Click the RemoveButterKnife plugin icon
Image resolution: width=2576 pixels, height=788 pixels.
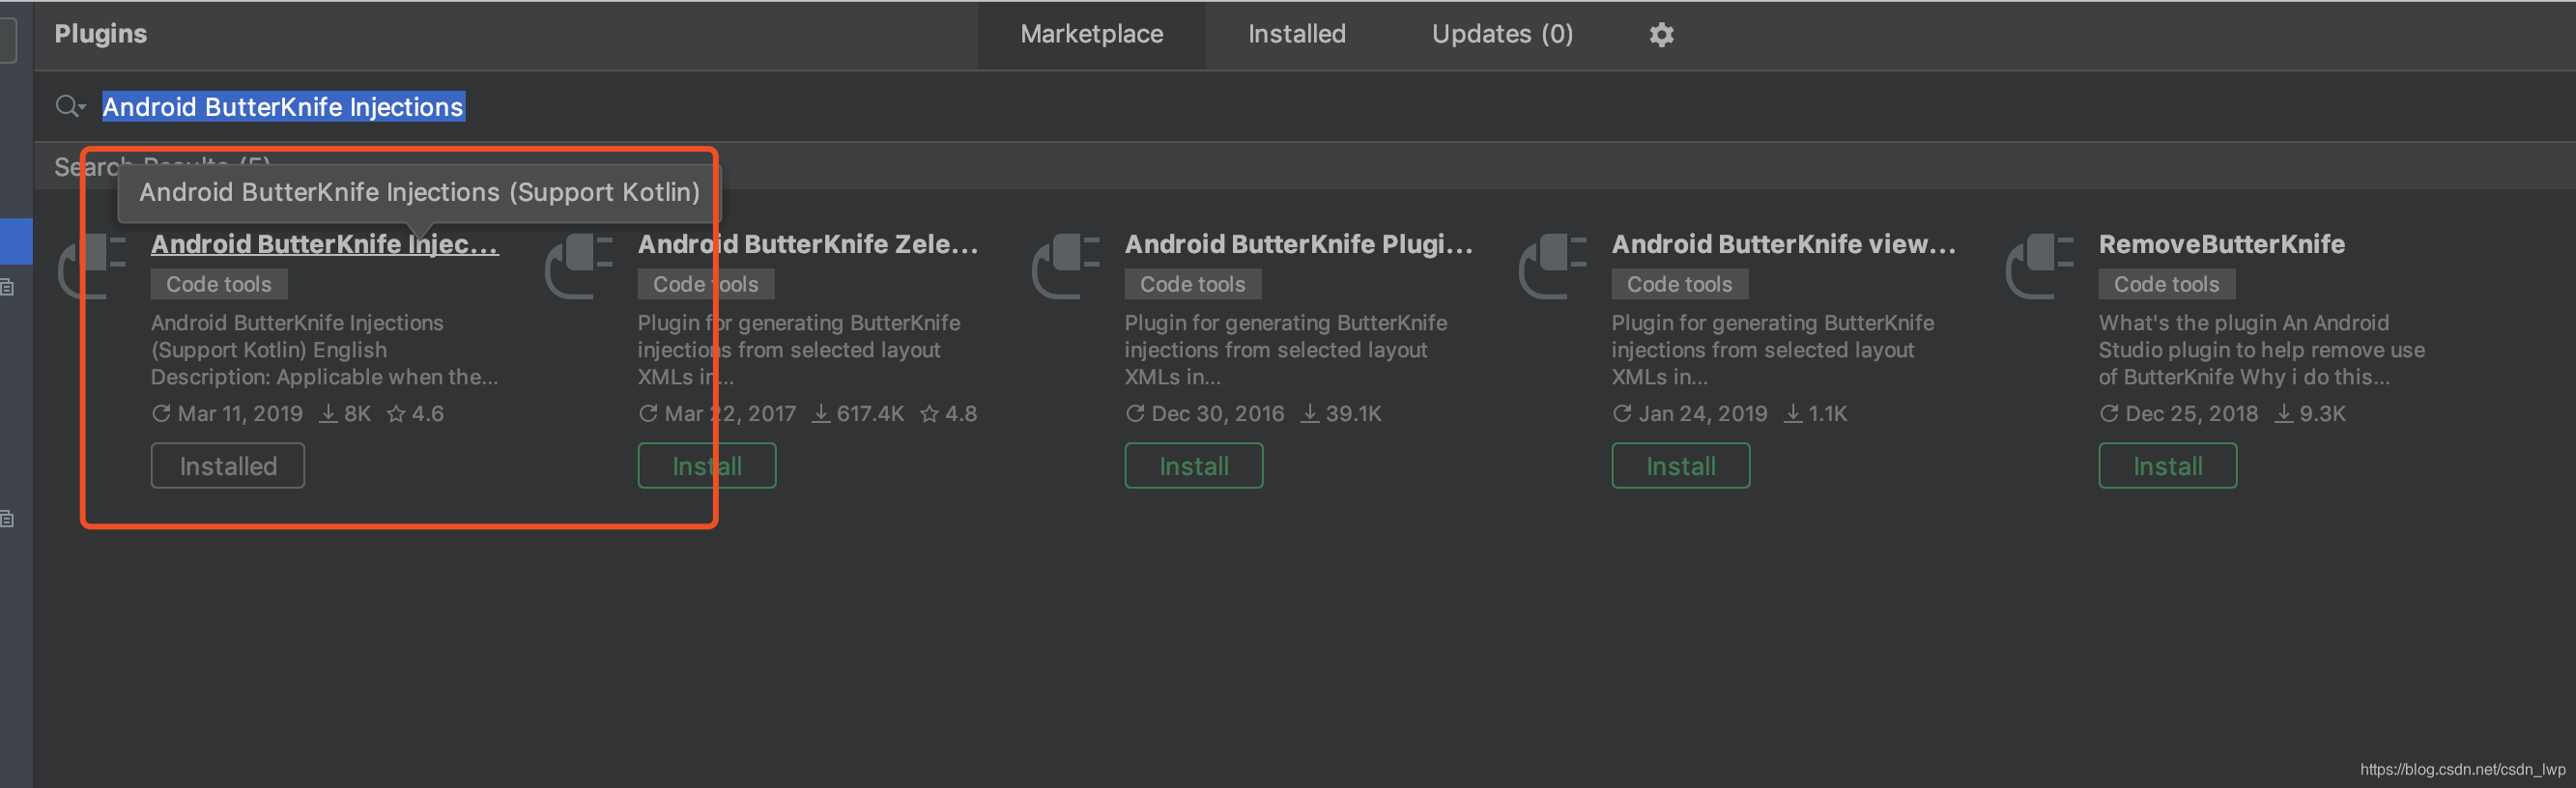click(2040, 266)
